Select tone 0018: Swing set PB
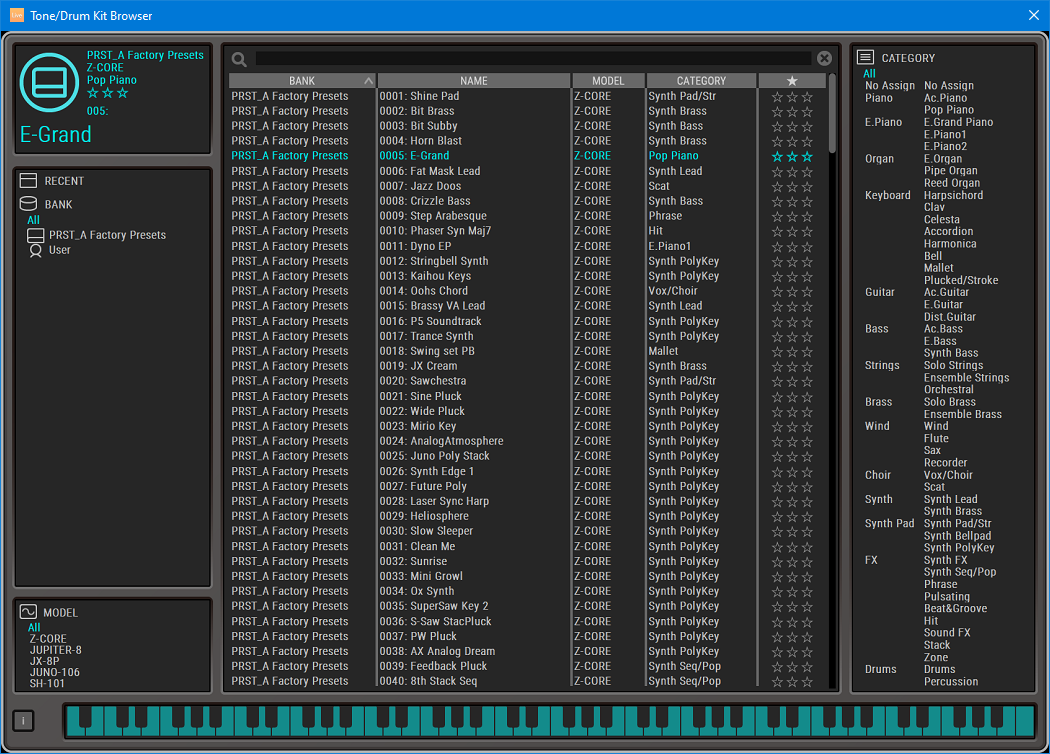Screen dimensions: 1050x754 427,351
